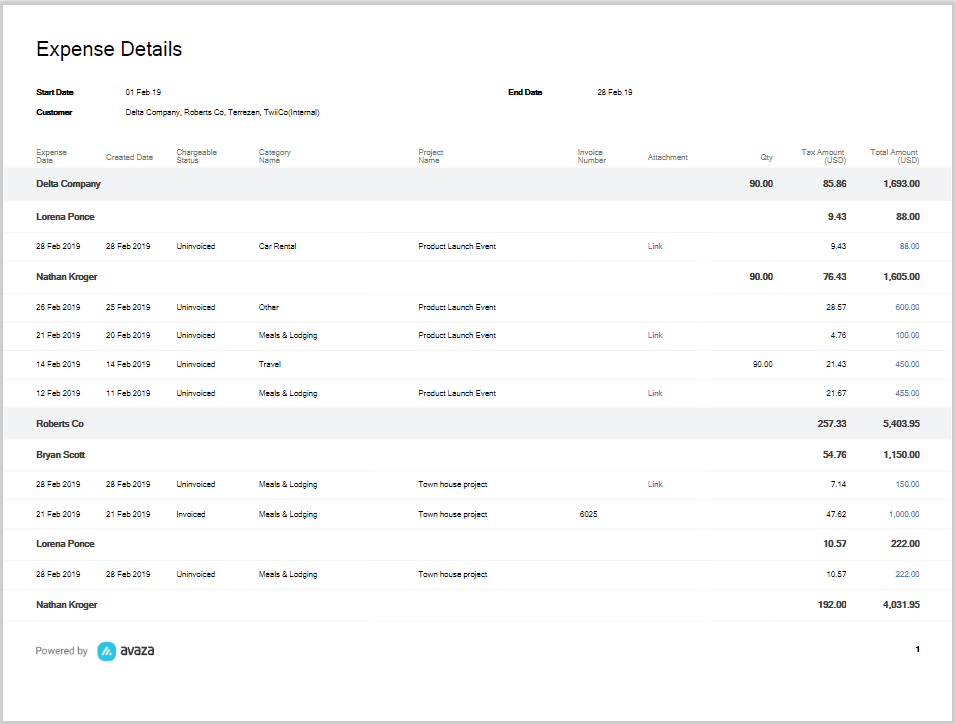Click the Delta Company tax amount 85.86
956x724 pixels.
tap(835, 184)
